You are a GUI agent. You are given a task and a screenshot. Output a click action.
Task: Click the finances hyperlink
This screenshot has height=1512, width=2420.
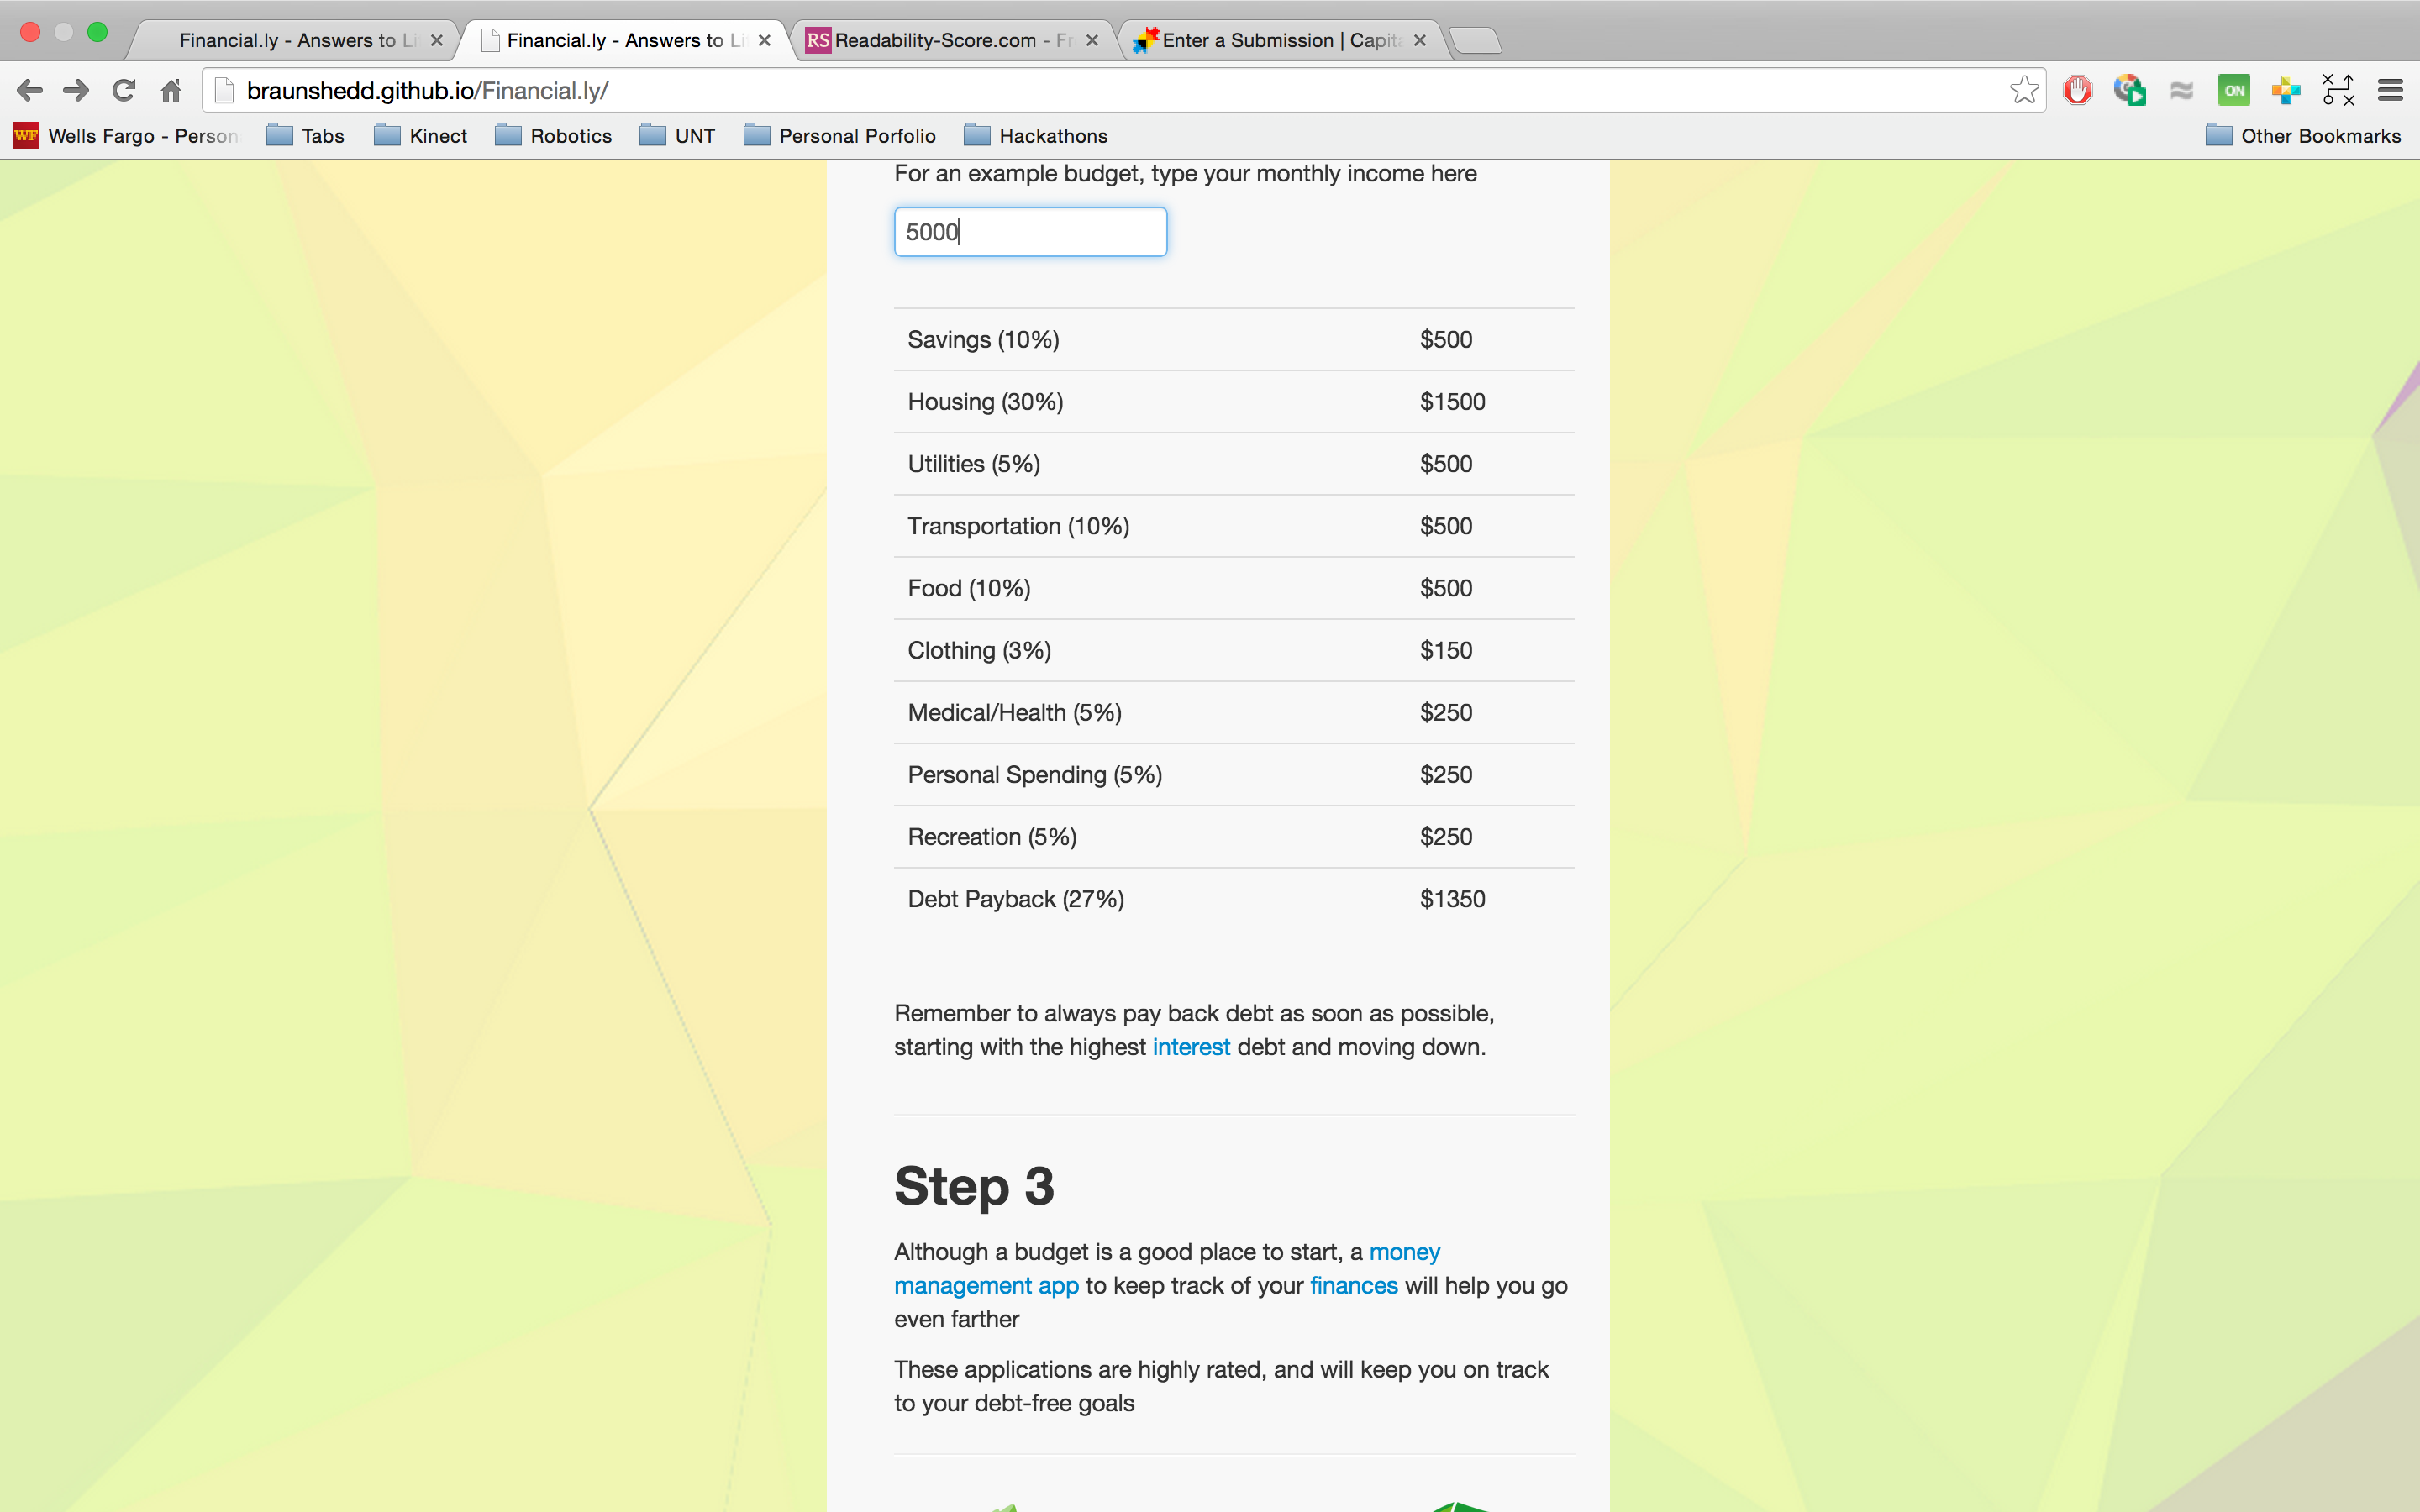point(1353,1286)
